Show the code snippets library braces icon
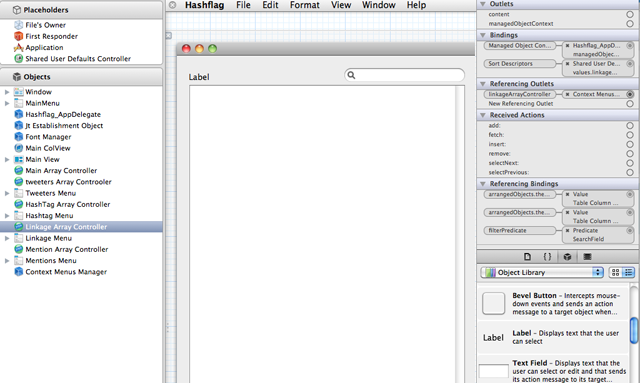Viewport: 640px width, 383px height. tap(547, 256)
